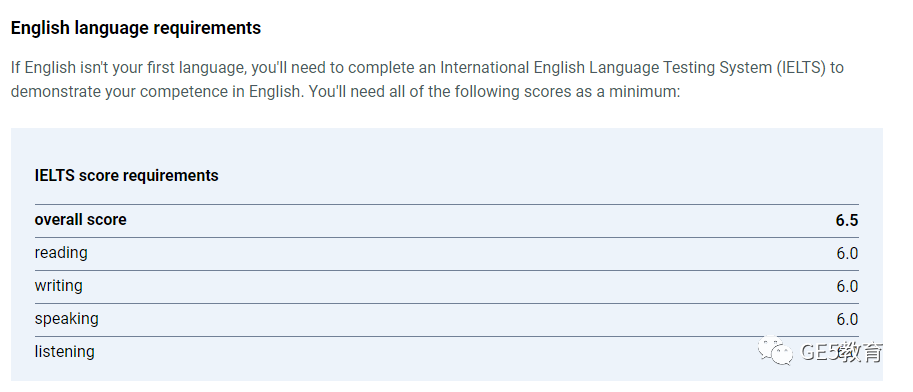
Task: Click the phrase International English Language Testing System
Action: pos(605,68)
